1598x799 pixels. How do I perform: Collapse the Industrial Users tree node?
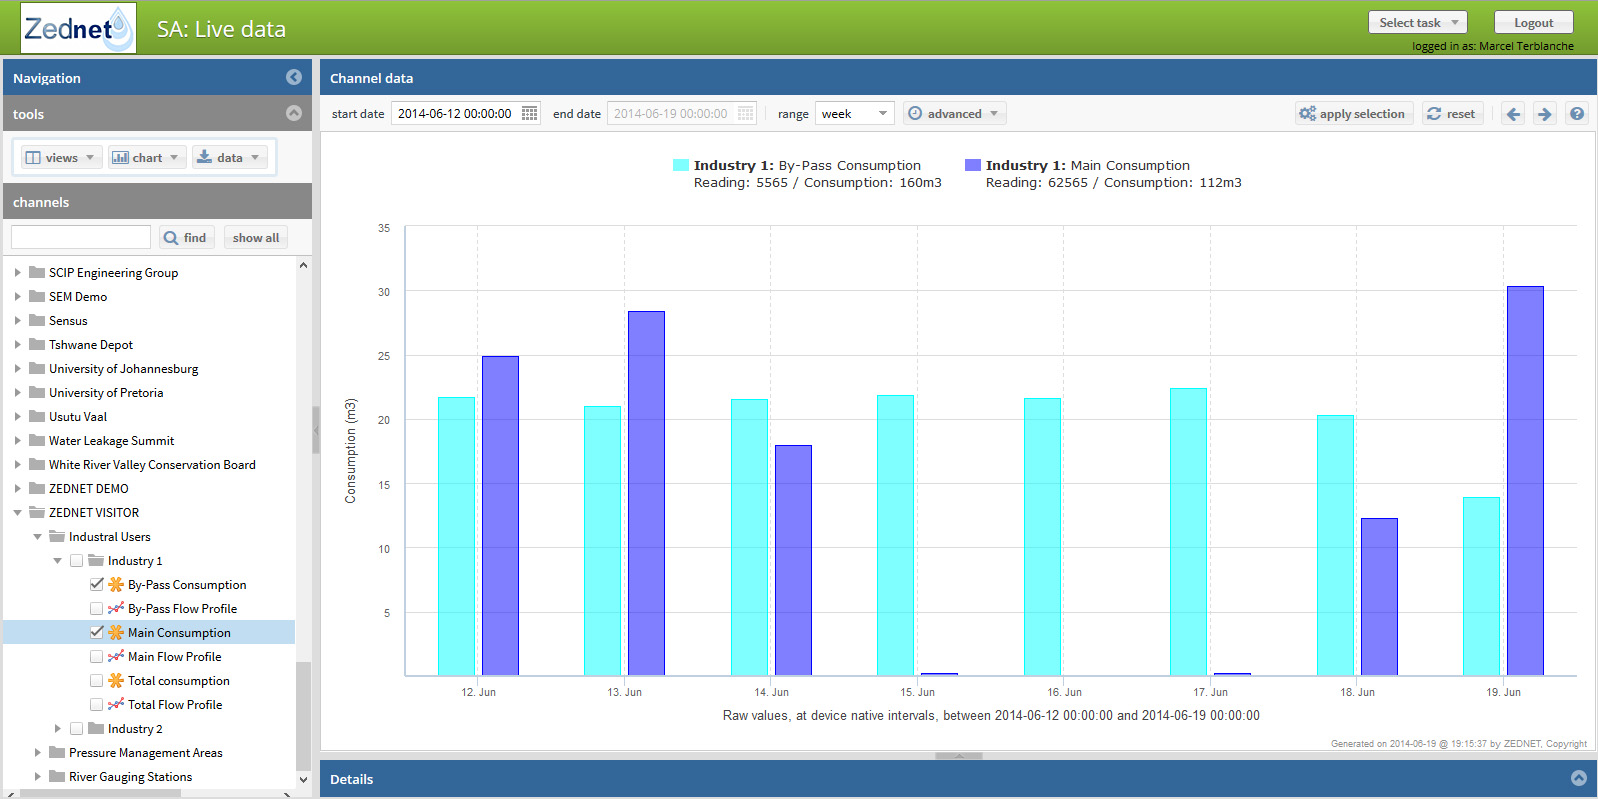pyautogui.click(x=37, y=536)
